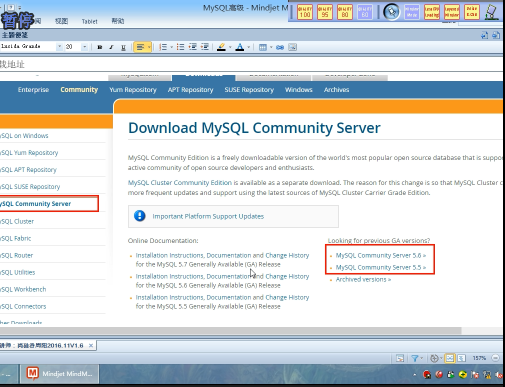Toggle underline formatting in notes toolbar
The height and width of the screenshot is (387, 505).
[x=123, y=47]
